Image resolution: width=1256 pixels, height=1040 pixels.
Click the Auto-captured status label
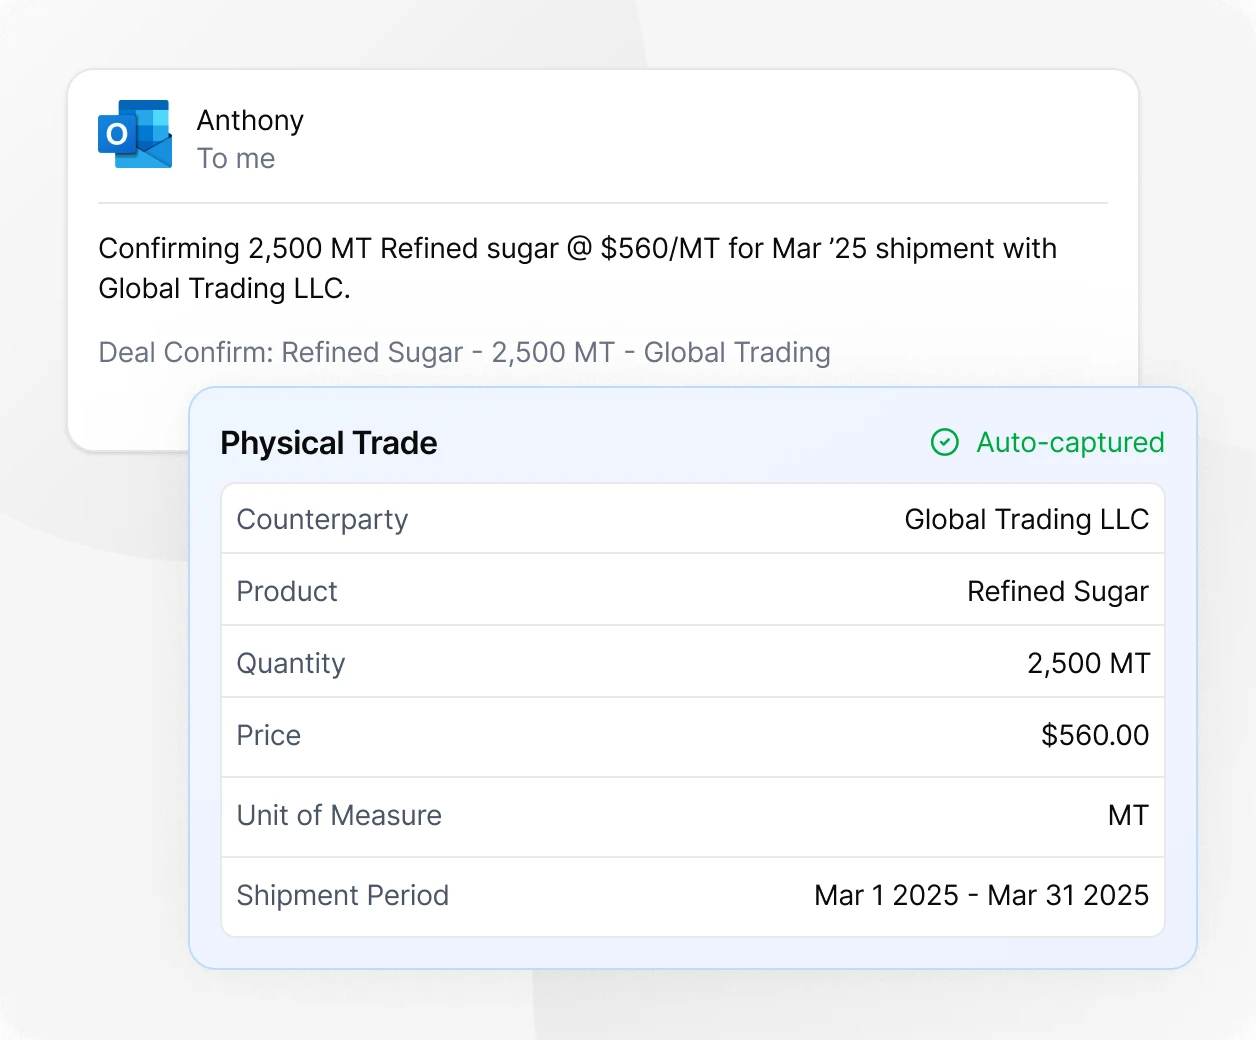point(1070,442)
